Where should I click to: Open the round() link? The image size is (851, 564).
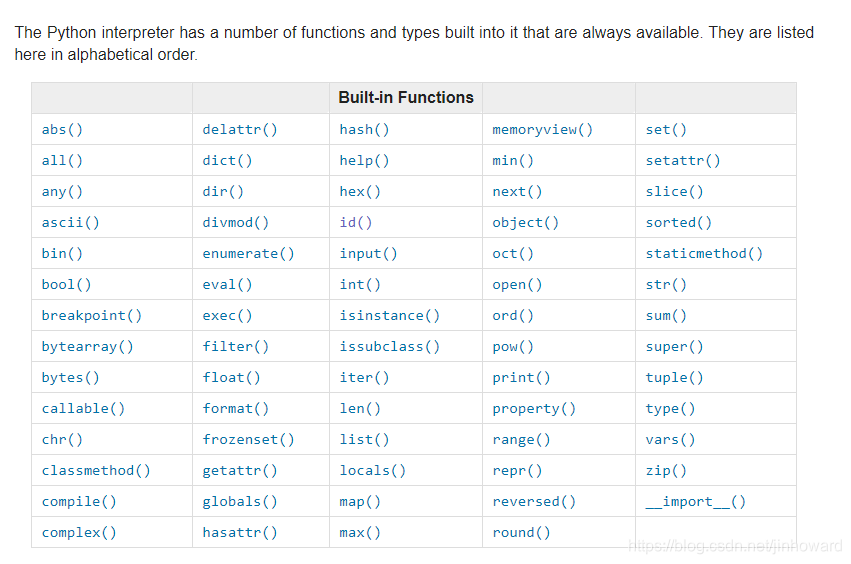pos(521,531)
